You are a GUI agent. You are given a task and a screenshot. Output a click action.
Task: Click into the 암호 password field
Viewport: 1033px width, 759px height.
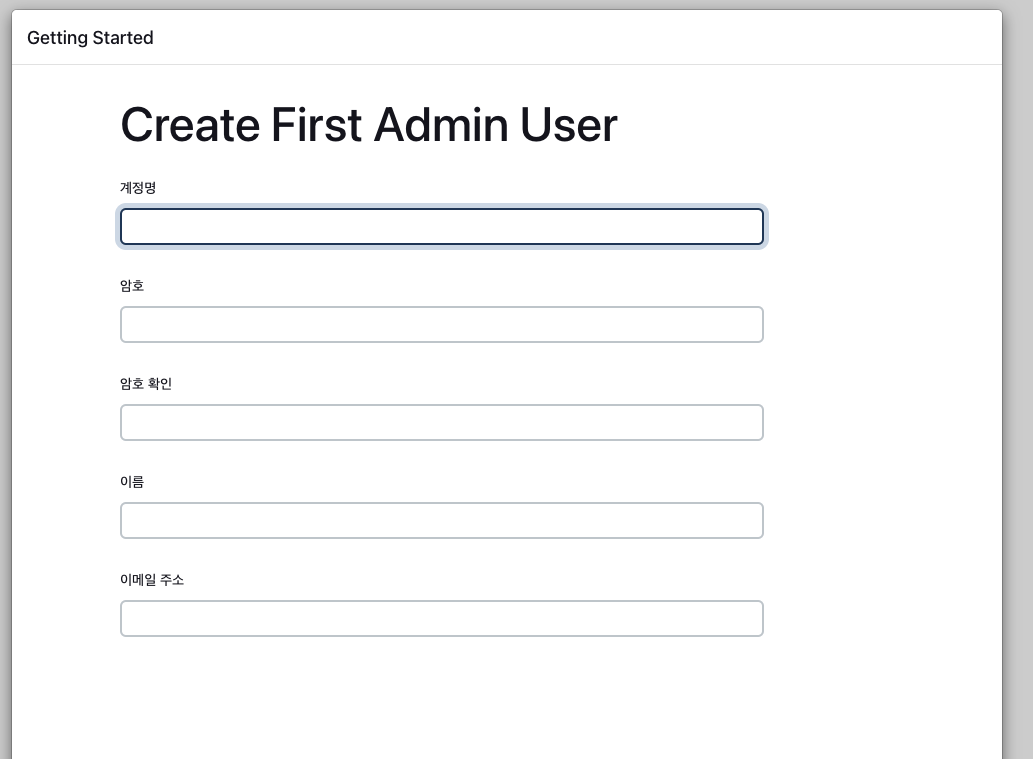click(441, 325)
